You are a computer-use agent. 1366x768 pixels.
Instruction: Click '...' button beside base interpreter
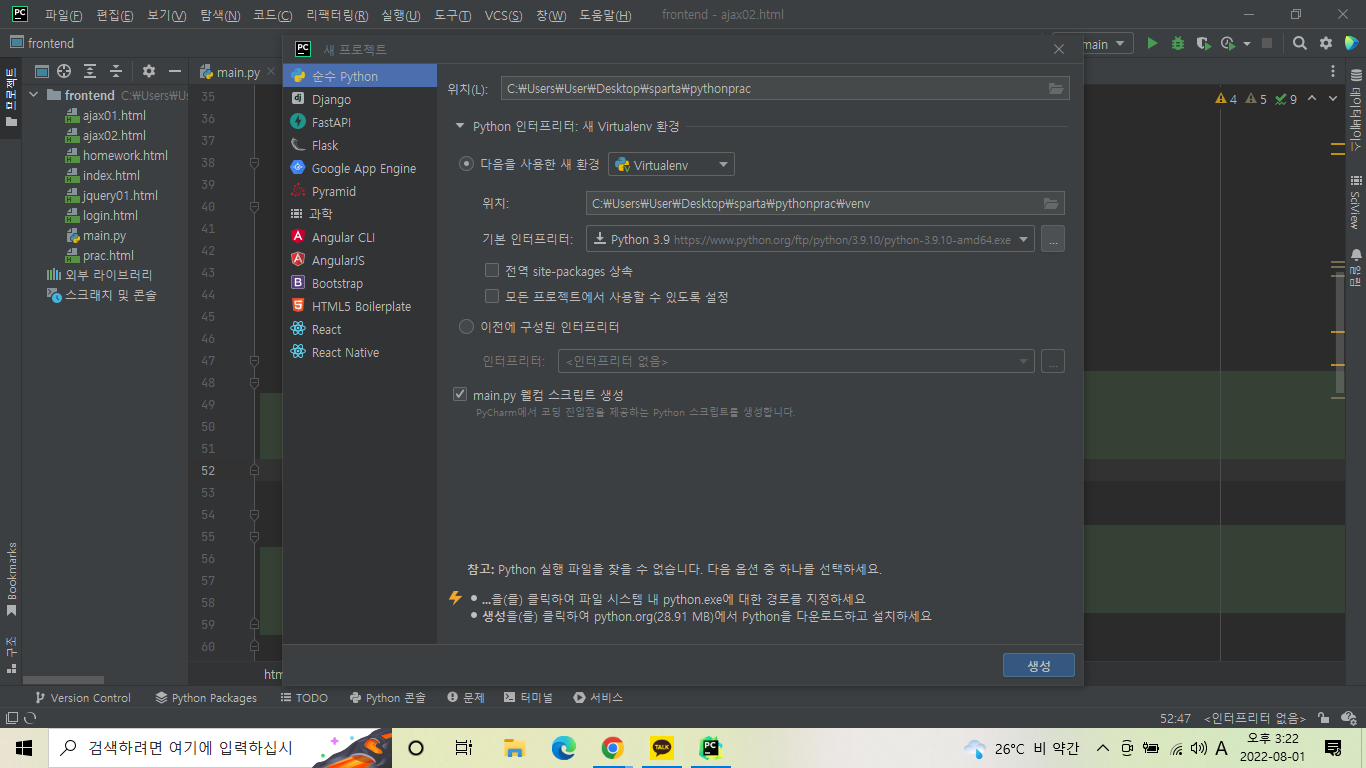[1052, 239]
